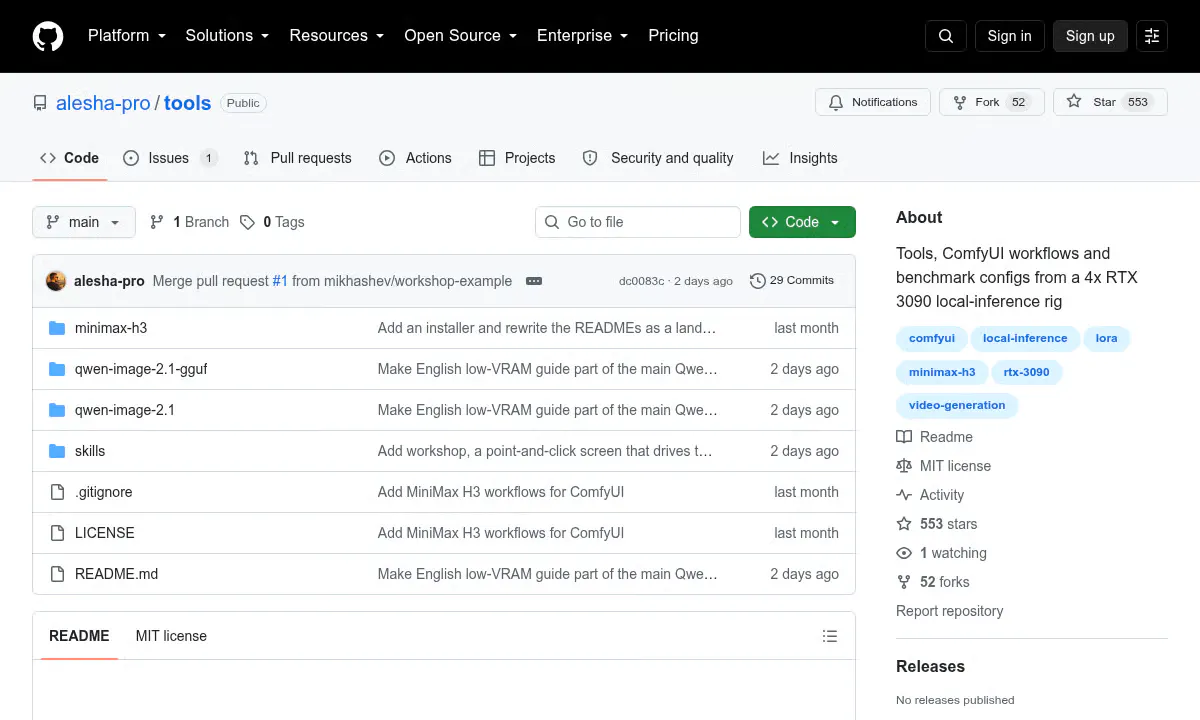Open the 29 Commits history link
The width and height of the screenshot is (1200, 720).
(x=792, y=281)
